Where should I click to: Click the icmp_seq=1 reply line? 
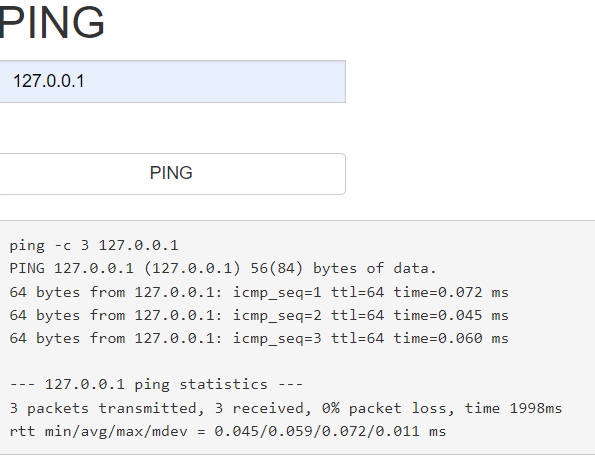coord(259,293)
